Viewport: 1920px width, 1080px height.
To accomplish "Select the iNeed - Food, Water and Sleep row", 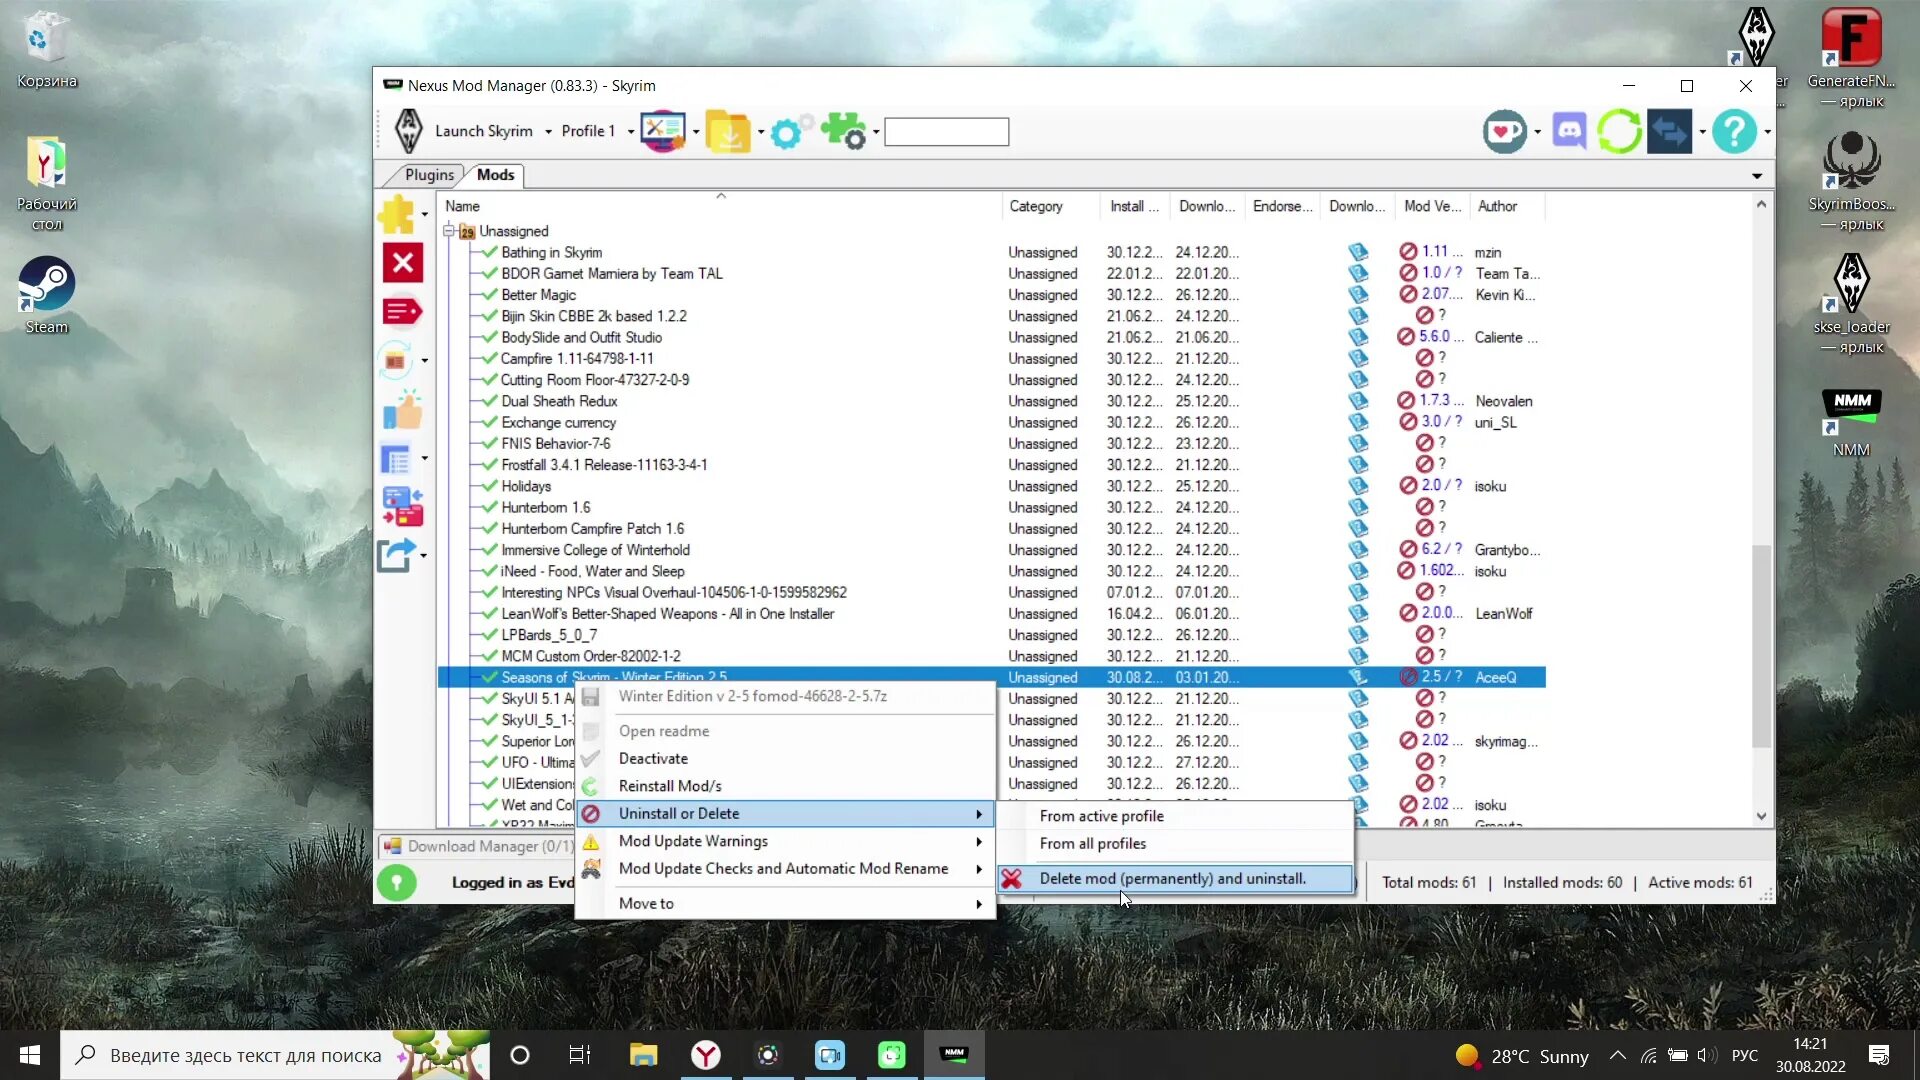I will click(990, 571).
